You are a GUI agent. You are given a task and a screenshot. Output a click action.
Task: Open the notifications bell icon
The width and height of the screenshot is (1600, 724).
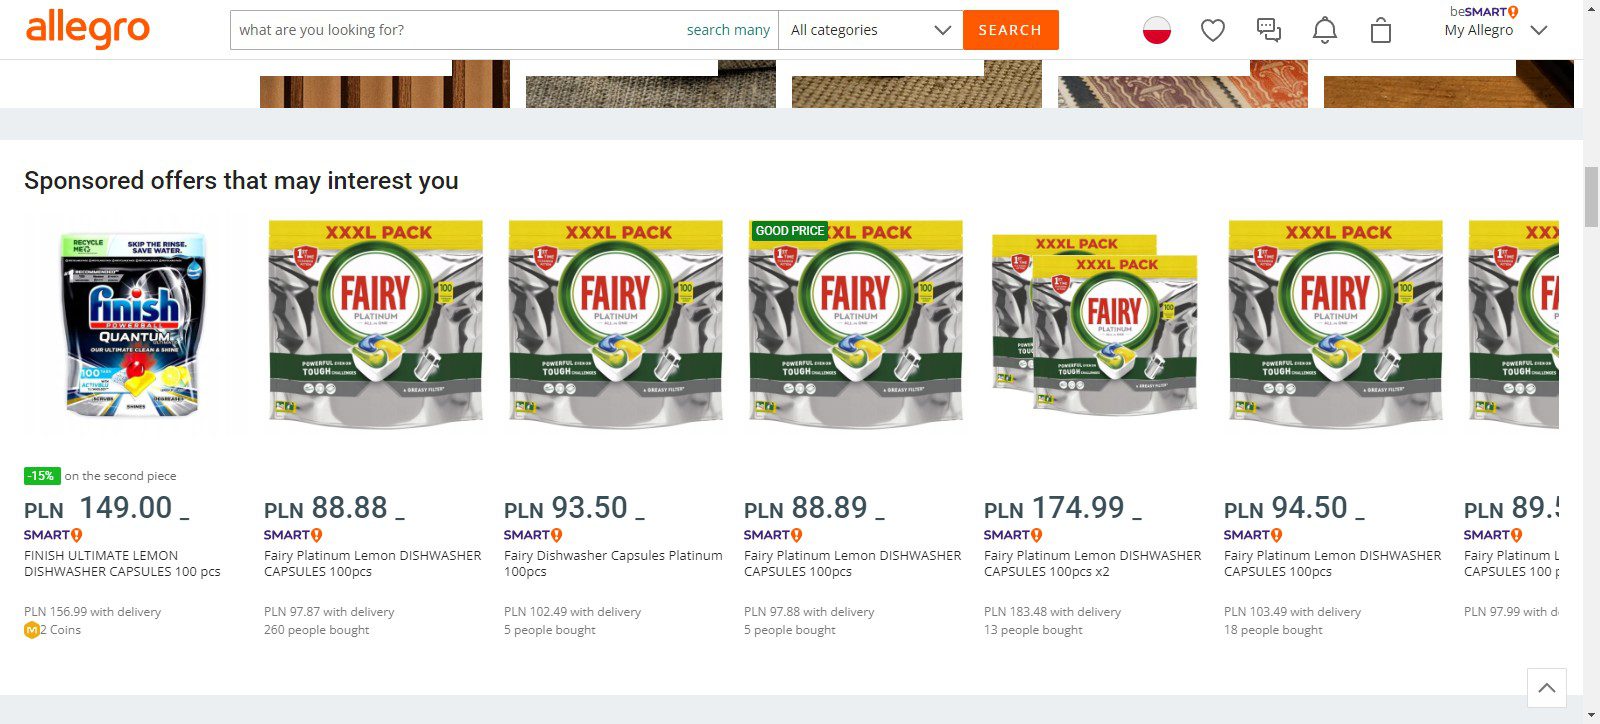click(x=1324, y=31)
